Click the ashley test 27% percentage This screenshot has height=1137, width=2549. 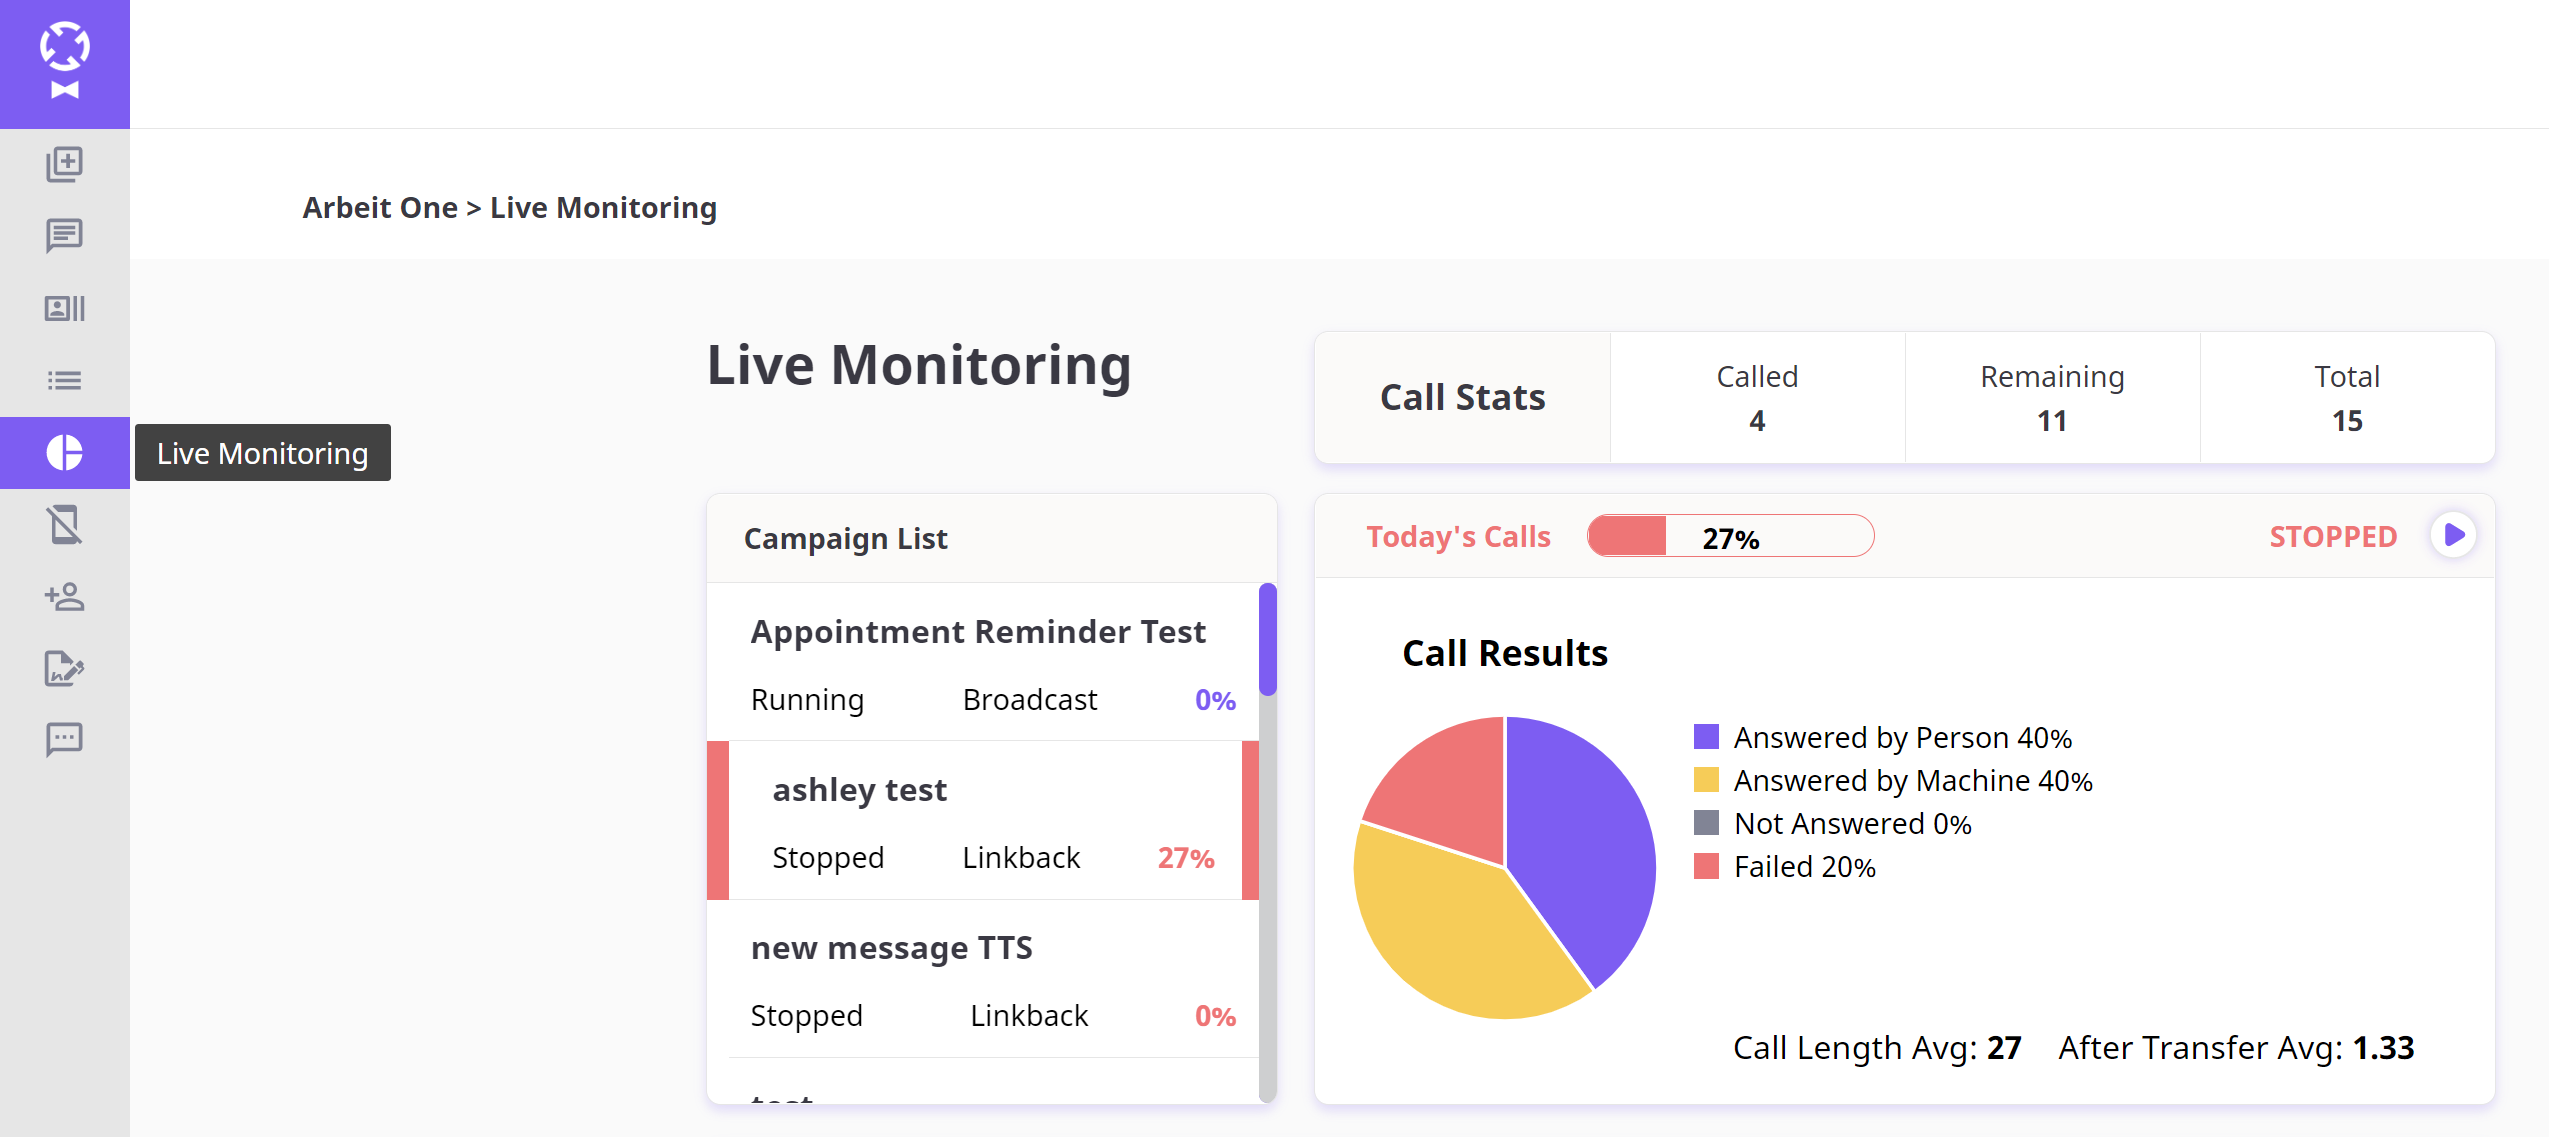(x=1186, y=858)
